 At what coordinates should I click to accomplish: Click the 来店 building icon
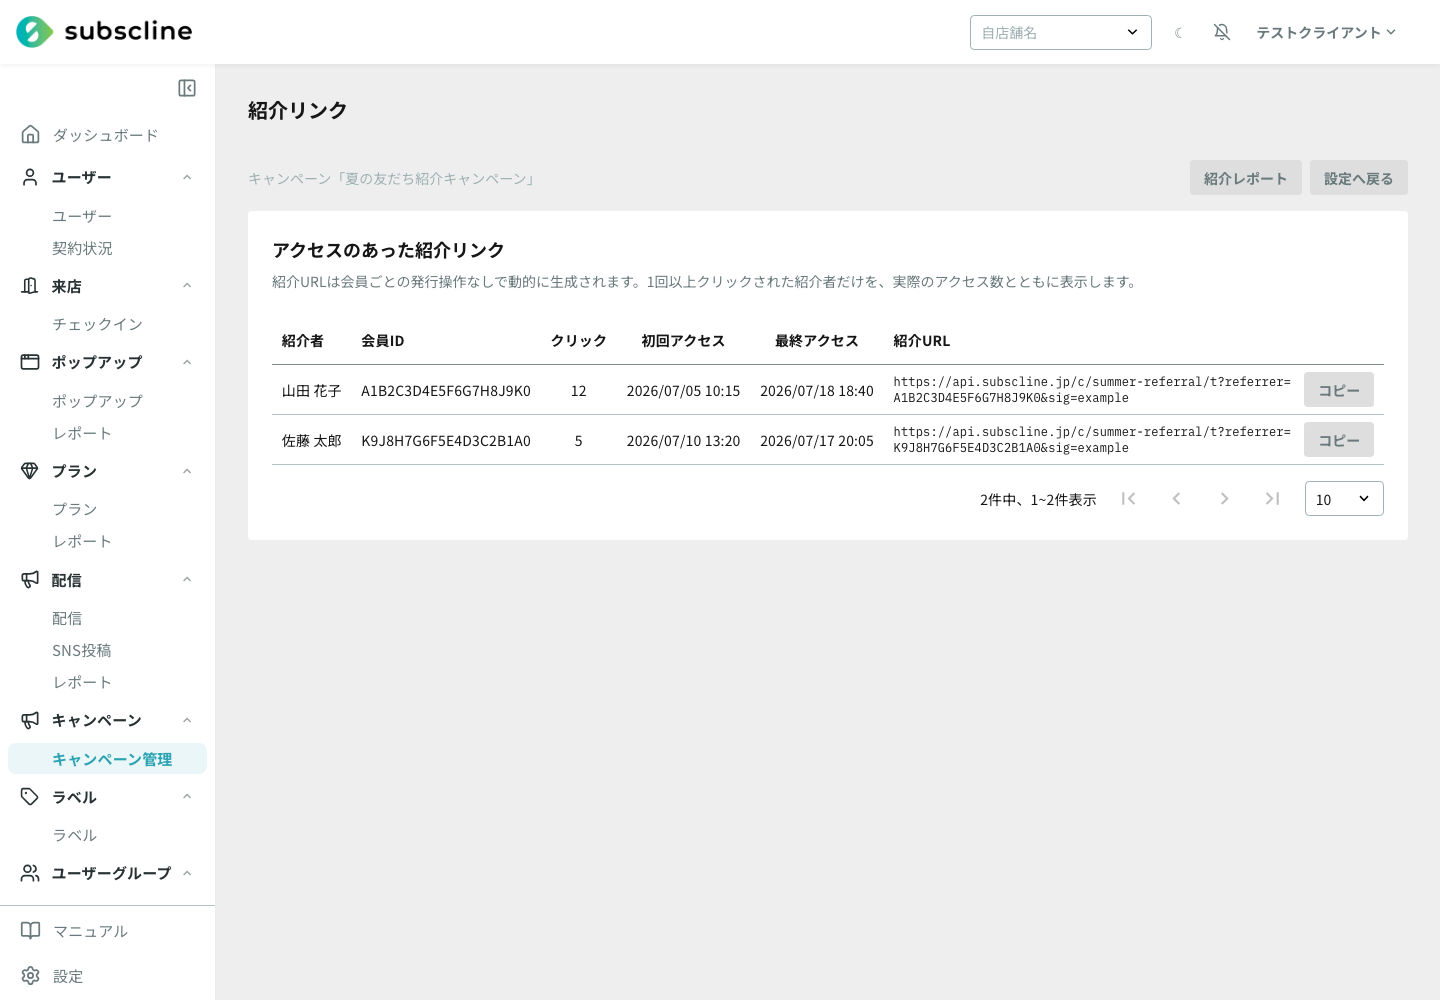[31, 286]
